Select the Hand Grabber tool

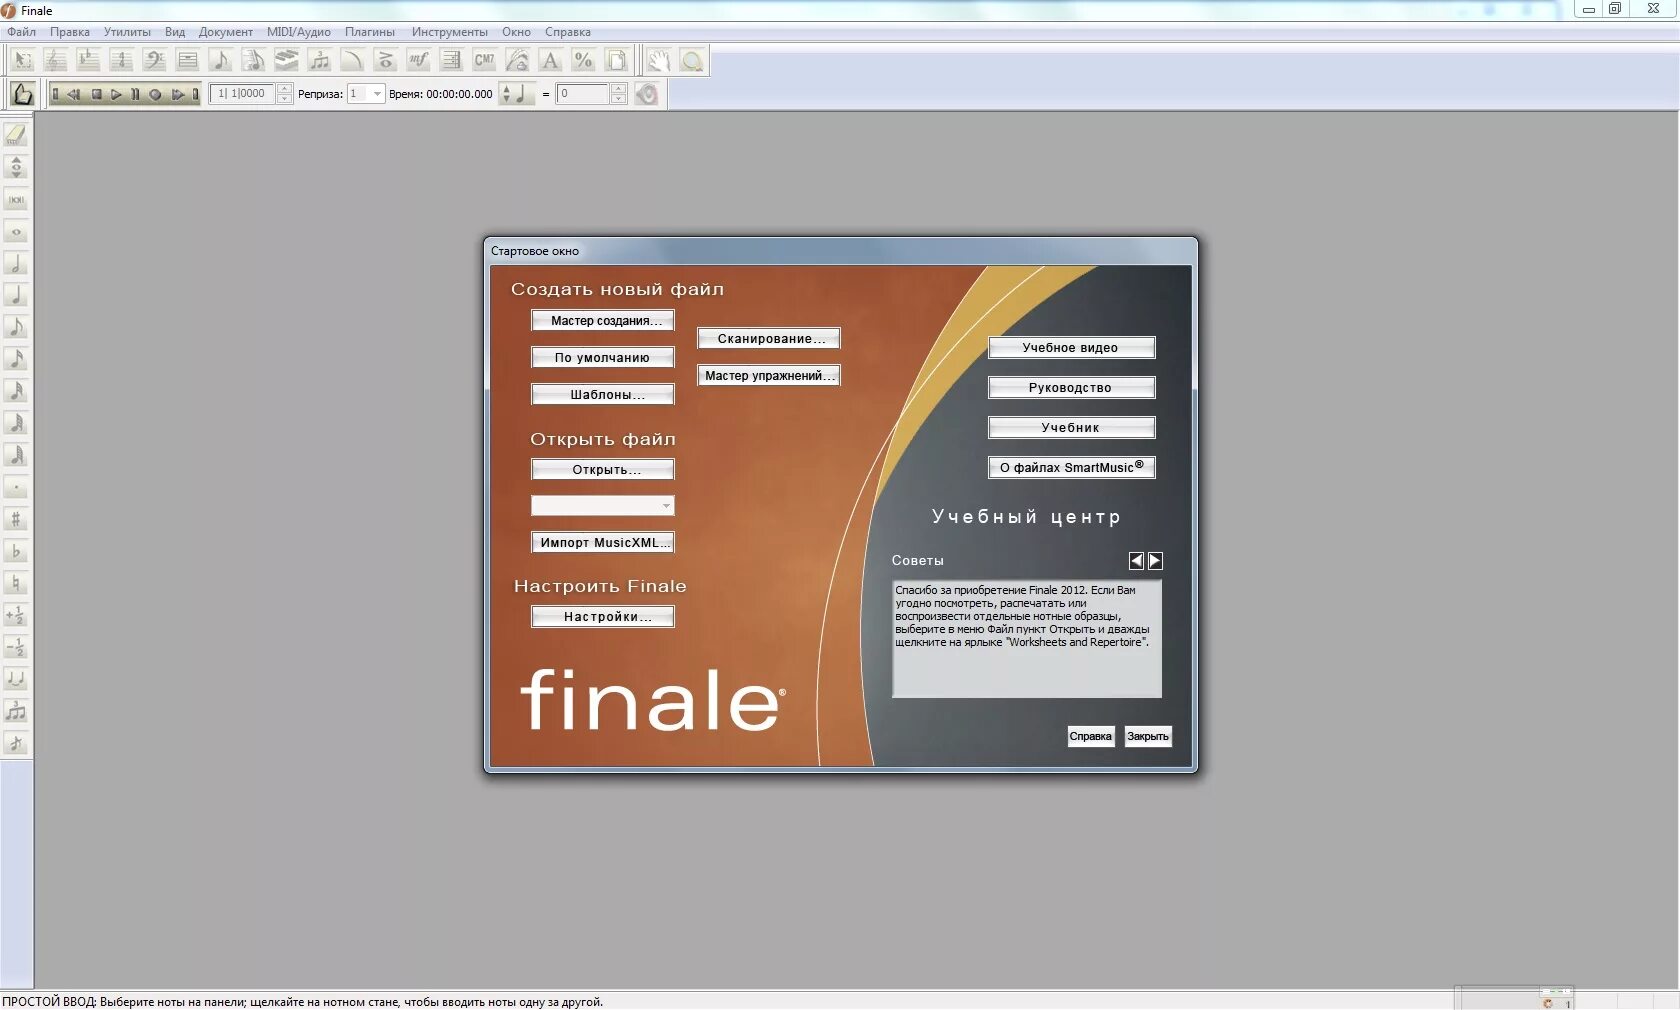[658, 61]
